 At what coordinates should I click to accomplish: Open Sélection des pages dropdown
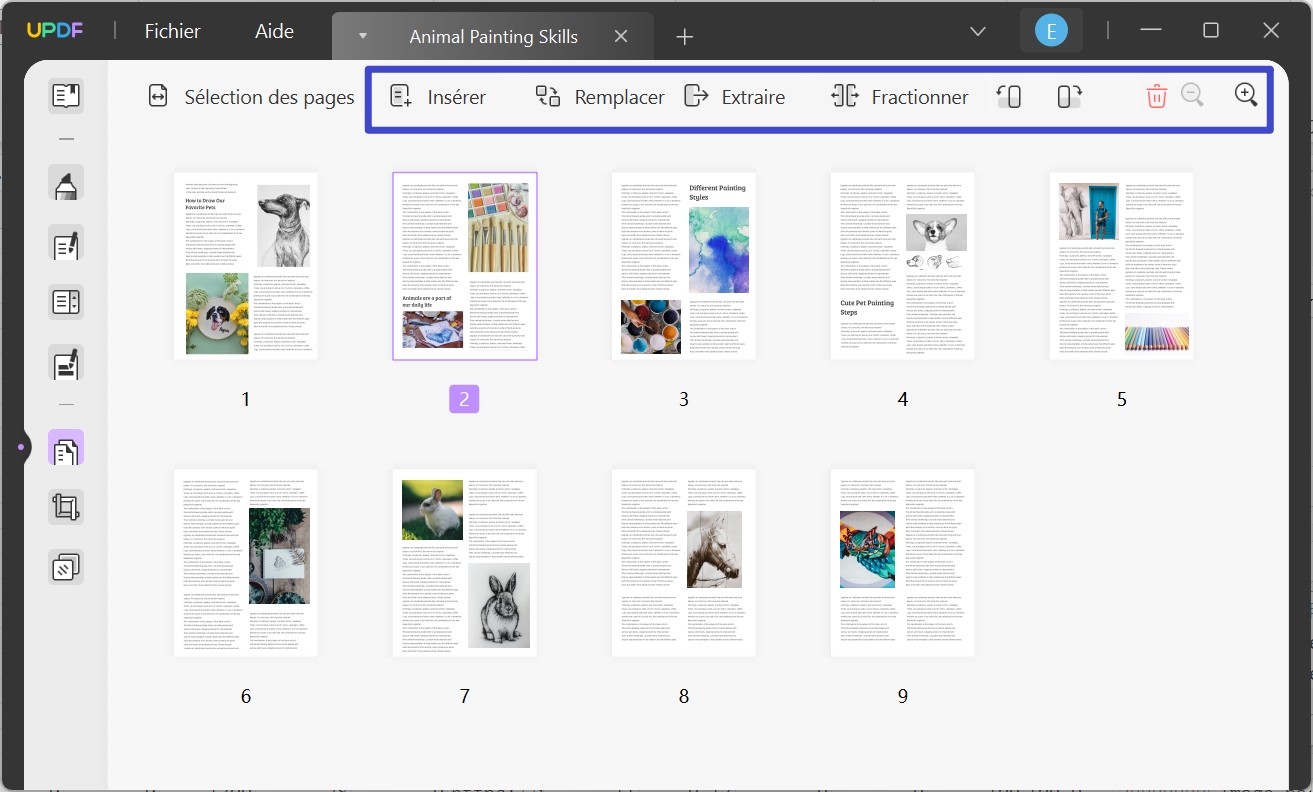(248, 96)
